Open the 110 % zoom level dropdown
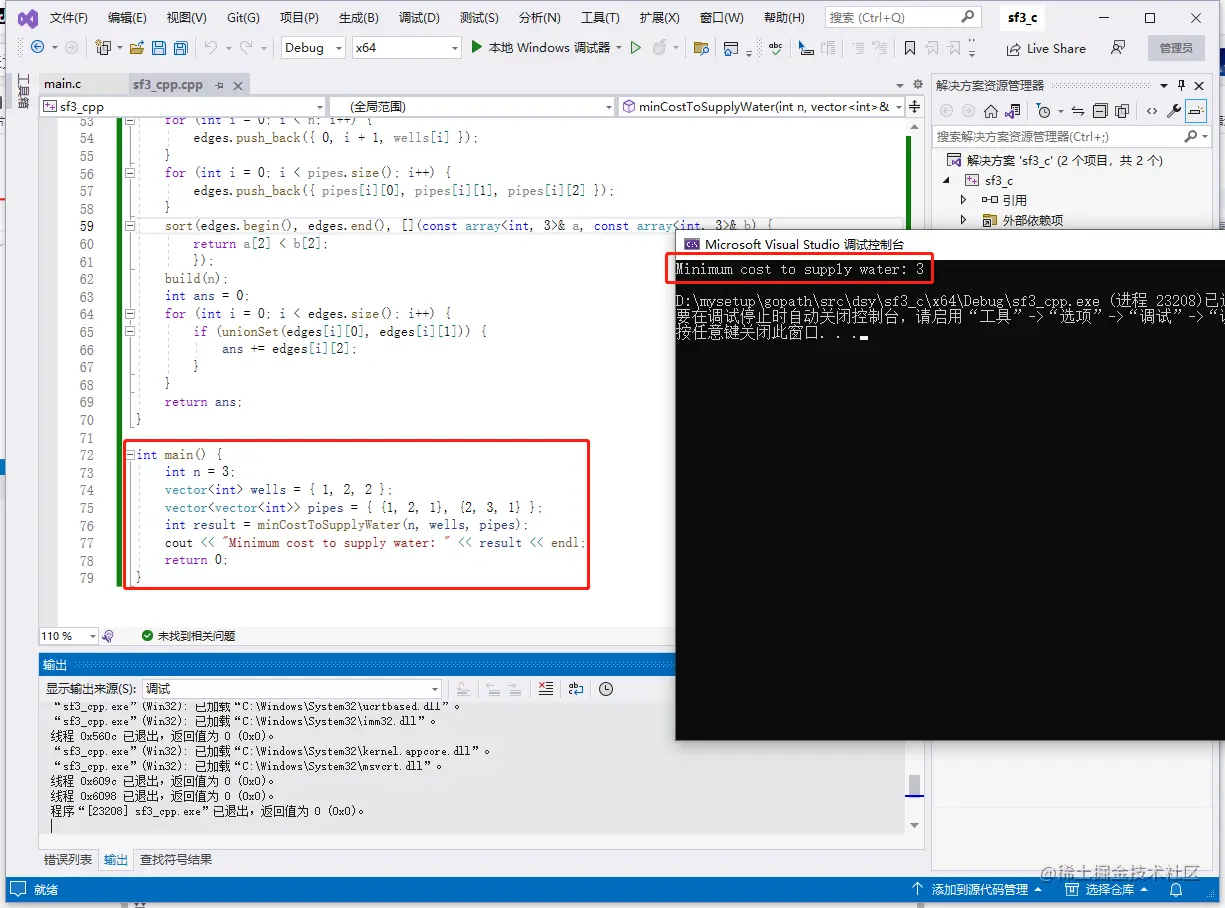The width and height of the screenshot is (1225, 908). [69, 636]
